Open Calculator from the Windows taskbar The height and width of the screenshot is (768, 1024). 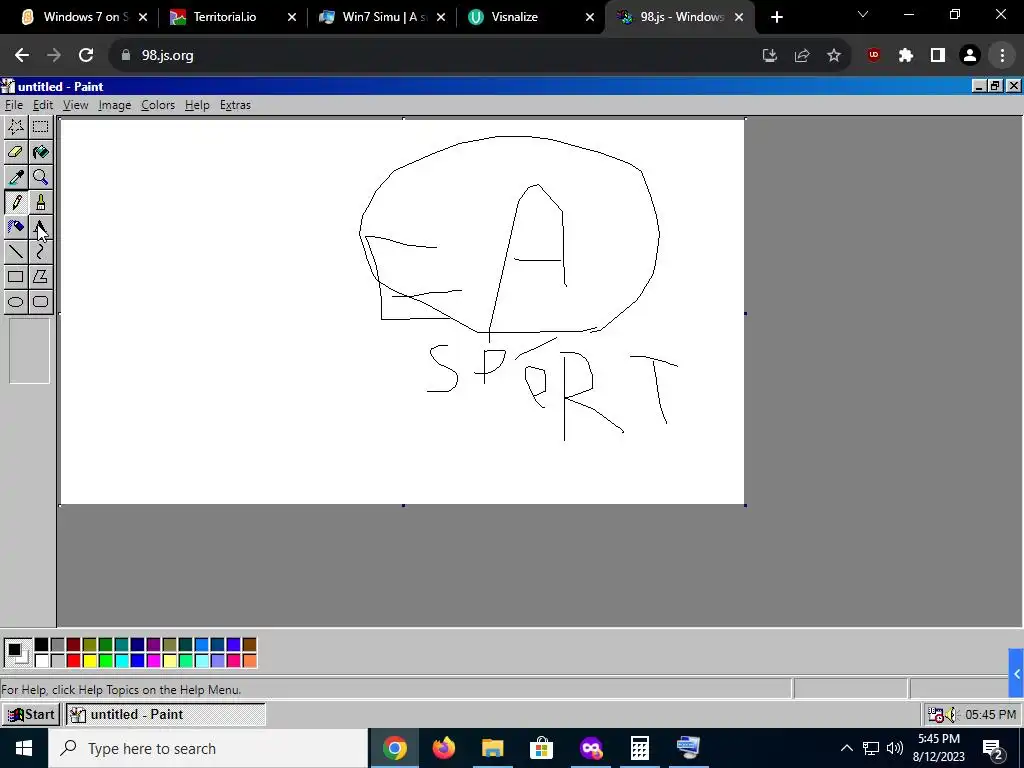click(x=639, y=748)
